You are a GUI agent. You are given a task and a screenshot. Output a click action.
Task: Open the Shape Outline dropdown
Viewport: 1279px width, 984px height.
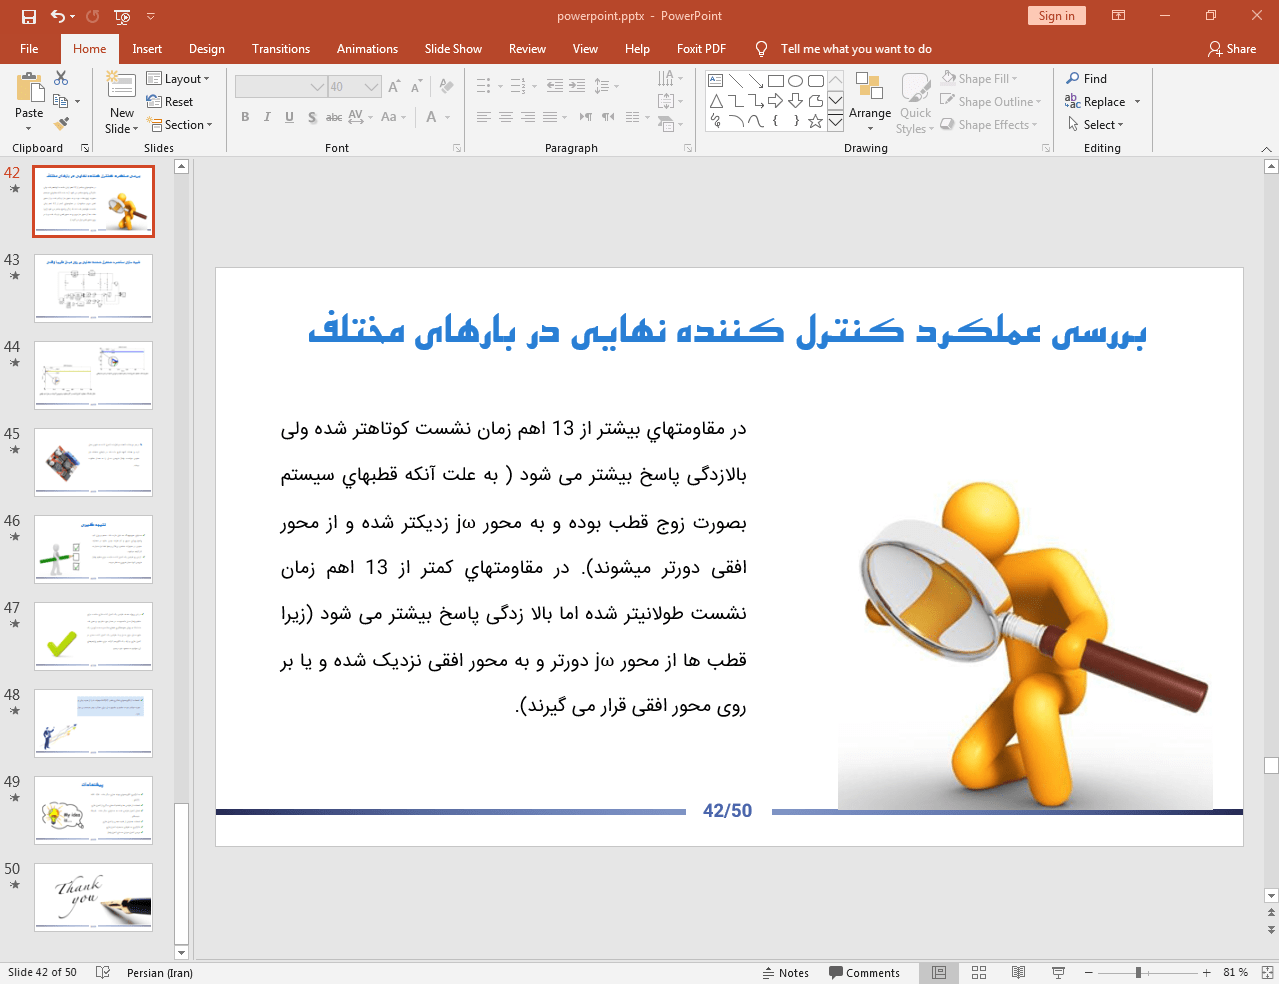[991, 102]
